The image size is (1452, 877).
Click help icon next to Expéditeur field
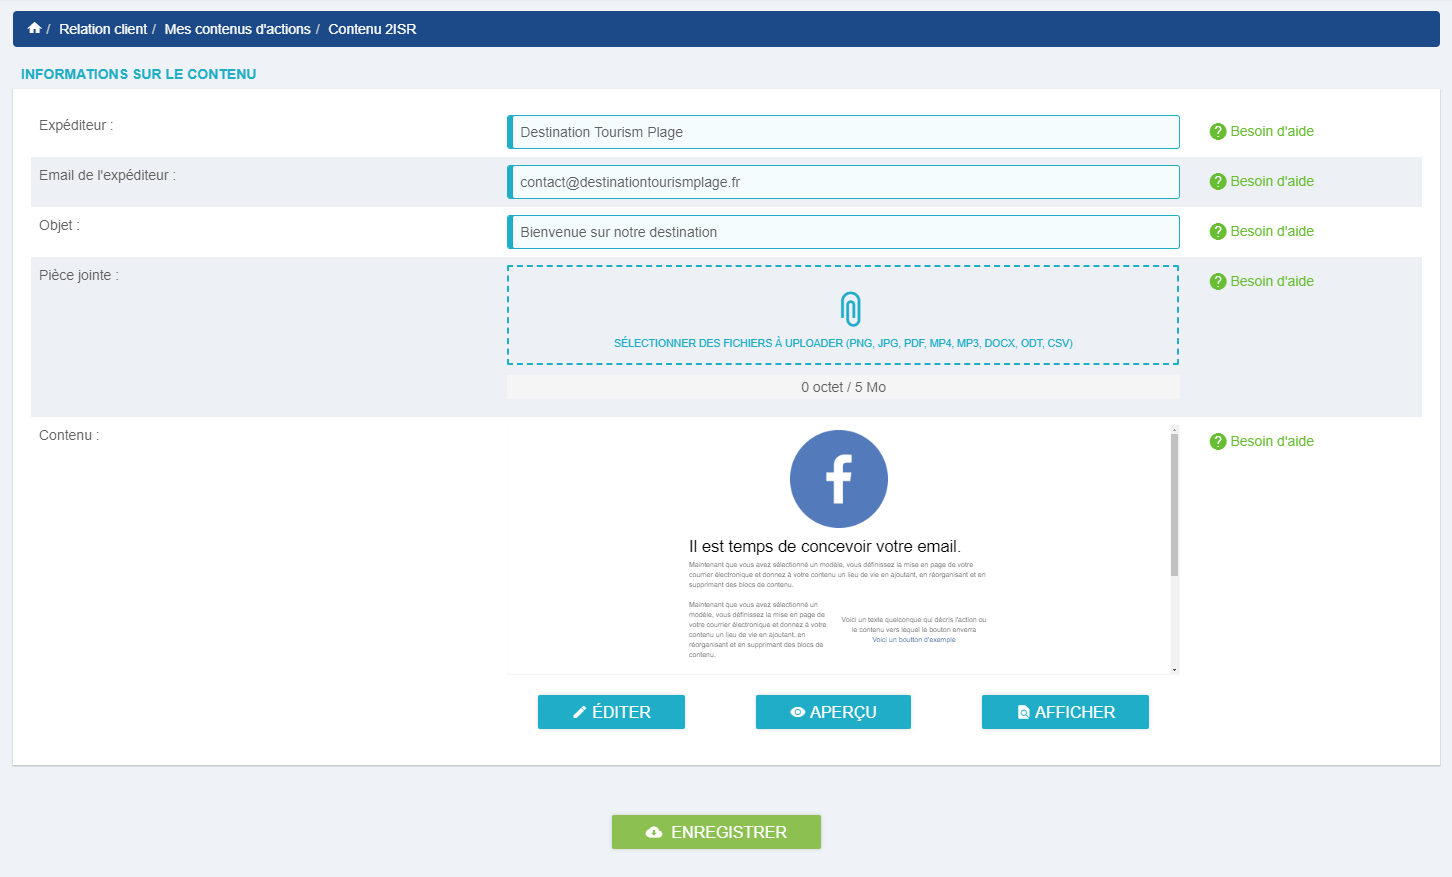[1217, 132]
